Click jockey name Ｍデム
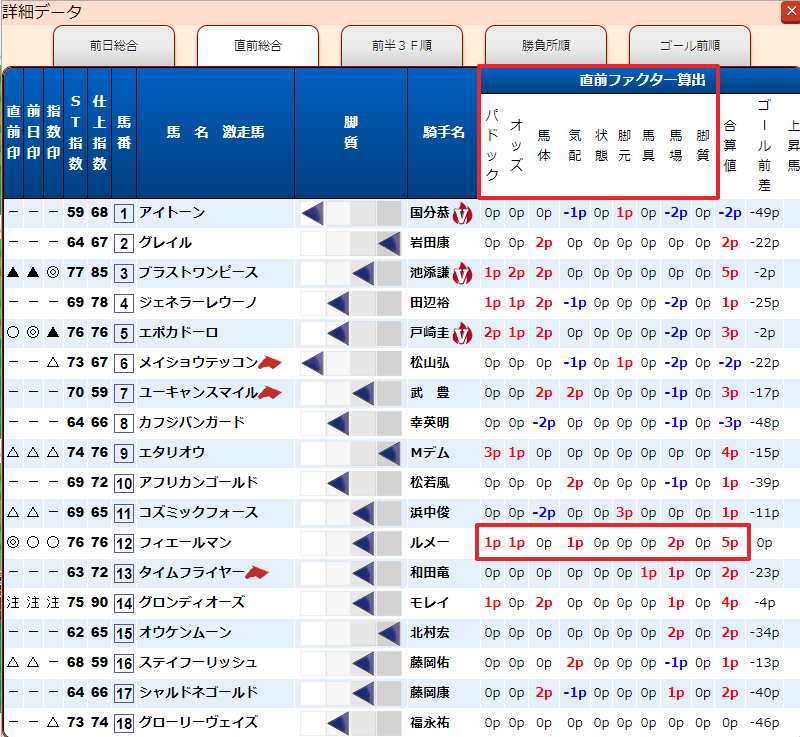The image size is (800, 737). (x=430, y=453)
